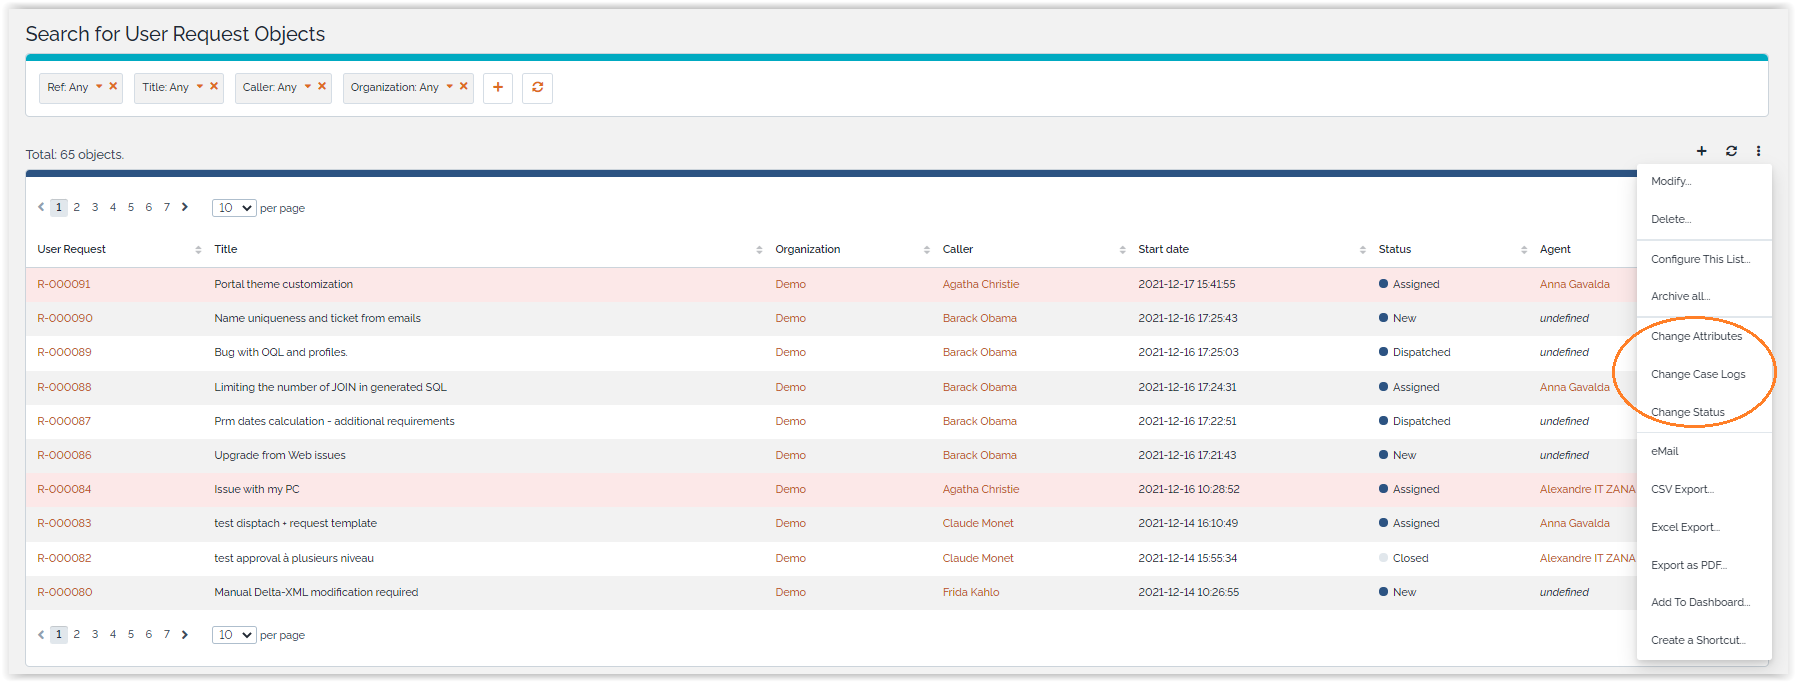This screenshot has width=1796, height=682.
Task: Click agent Anna Gavalda in R-000083 row
Action: pos(1574,523)
